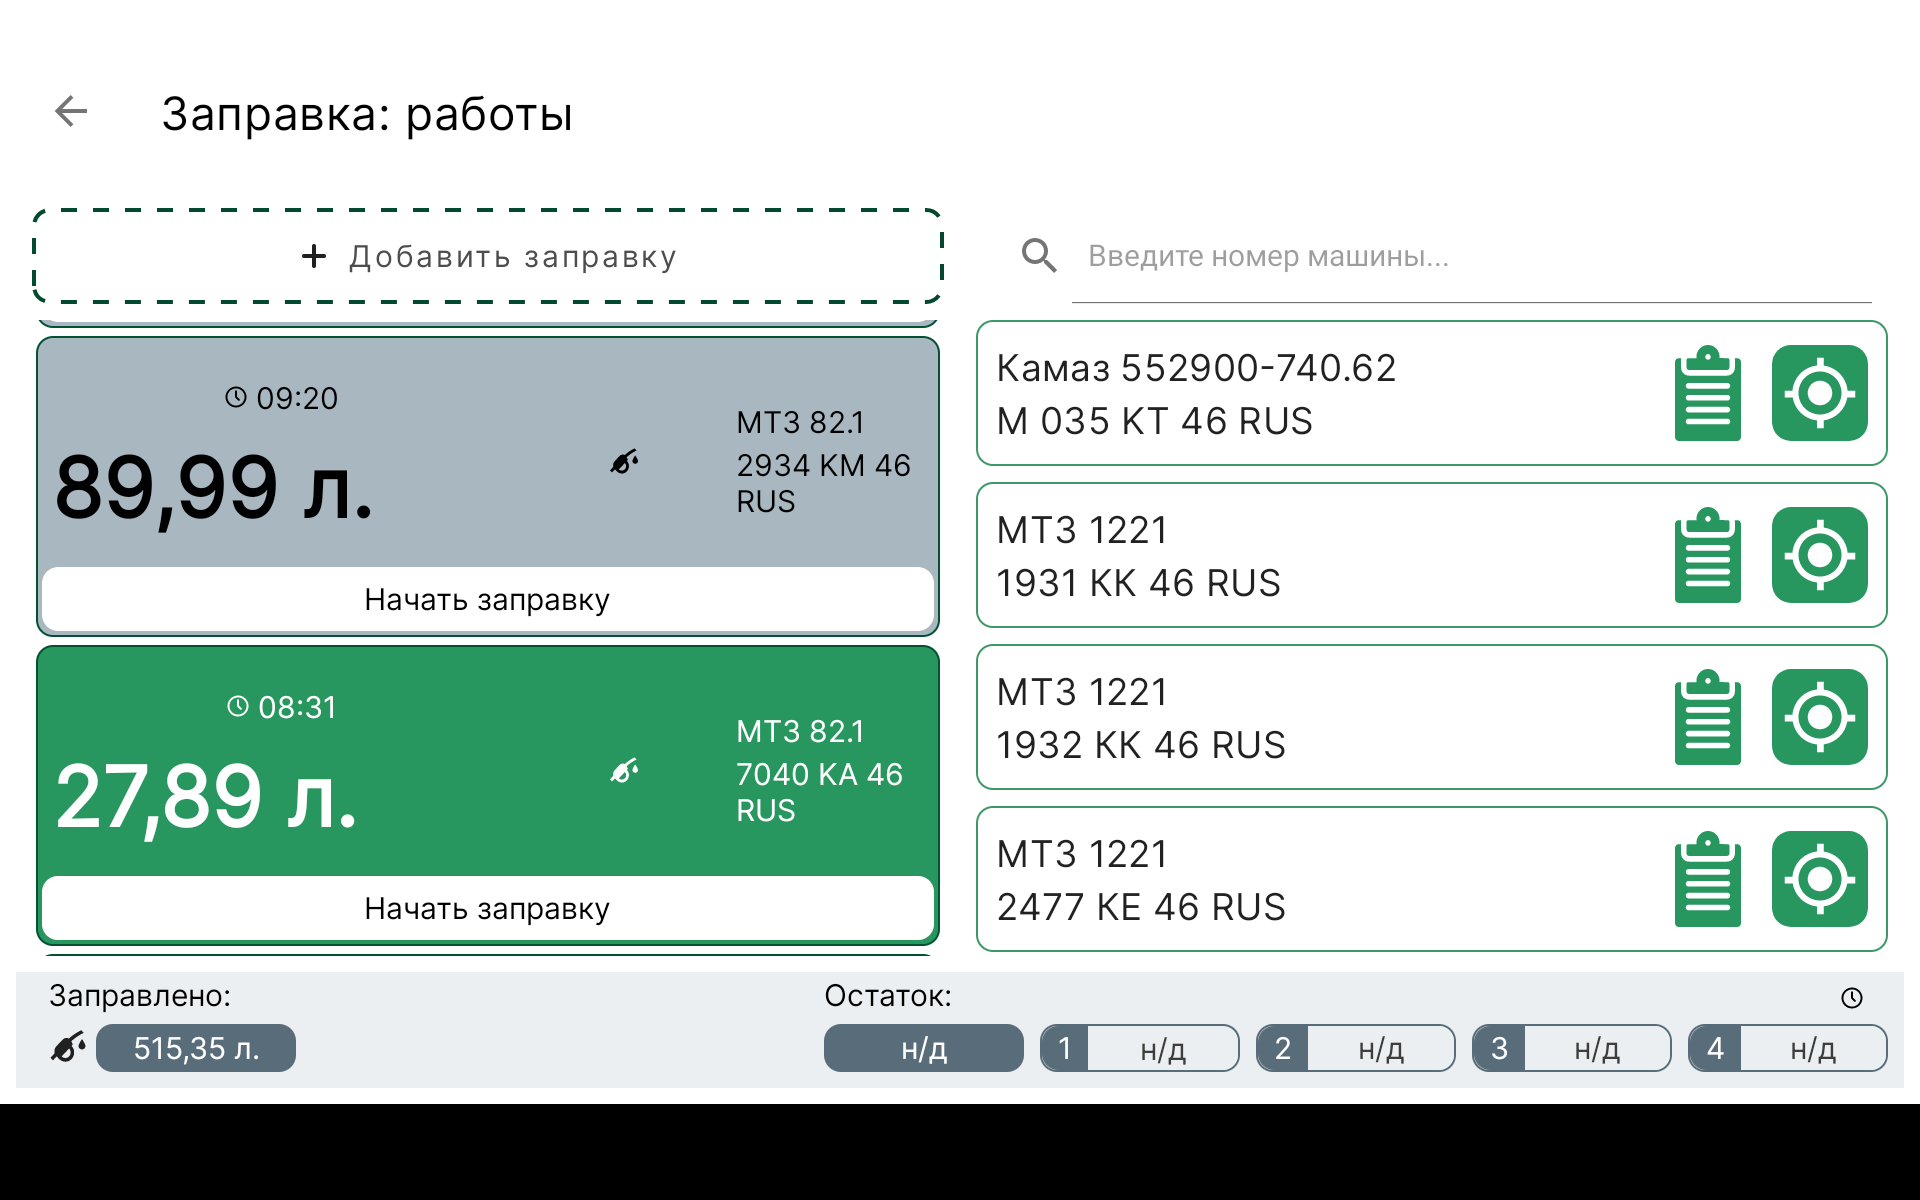This screenshot has height=1200, width=1920.
Task: Open clipboard list for МТЗ 1221 1931 KK
Action: click(x=1708, y=556)
